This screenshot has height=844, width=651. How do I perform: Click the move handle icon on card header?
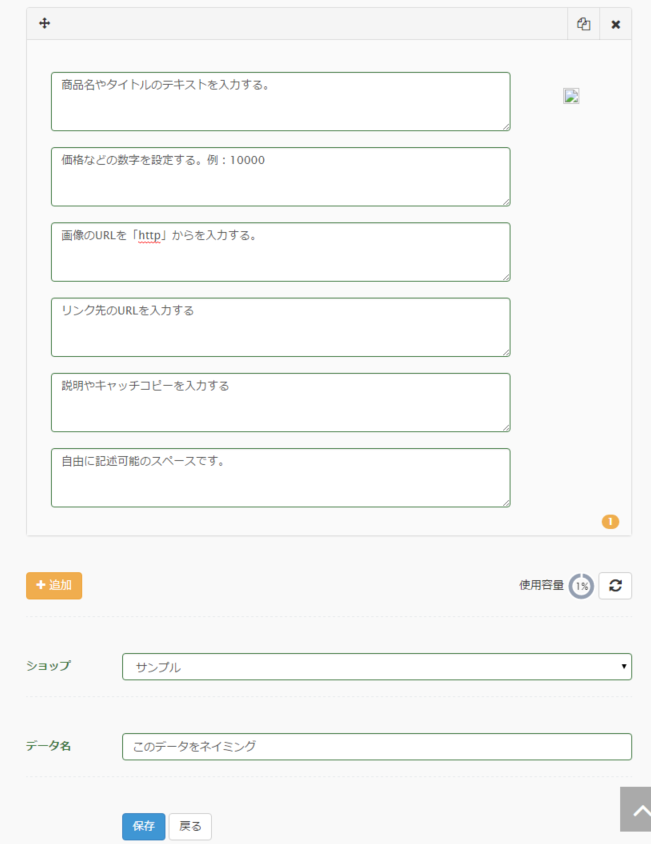pos(45,23)
